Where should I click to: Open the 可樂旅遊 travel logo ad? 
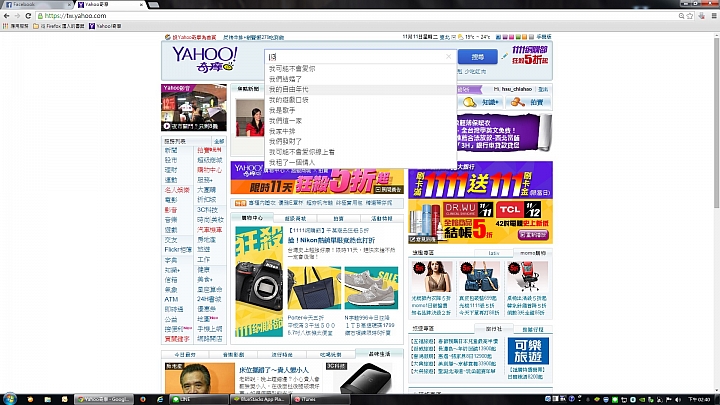tap(528, 351)
